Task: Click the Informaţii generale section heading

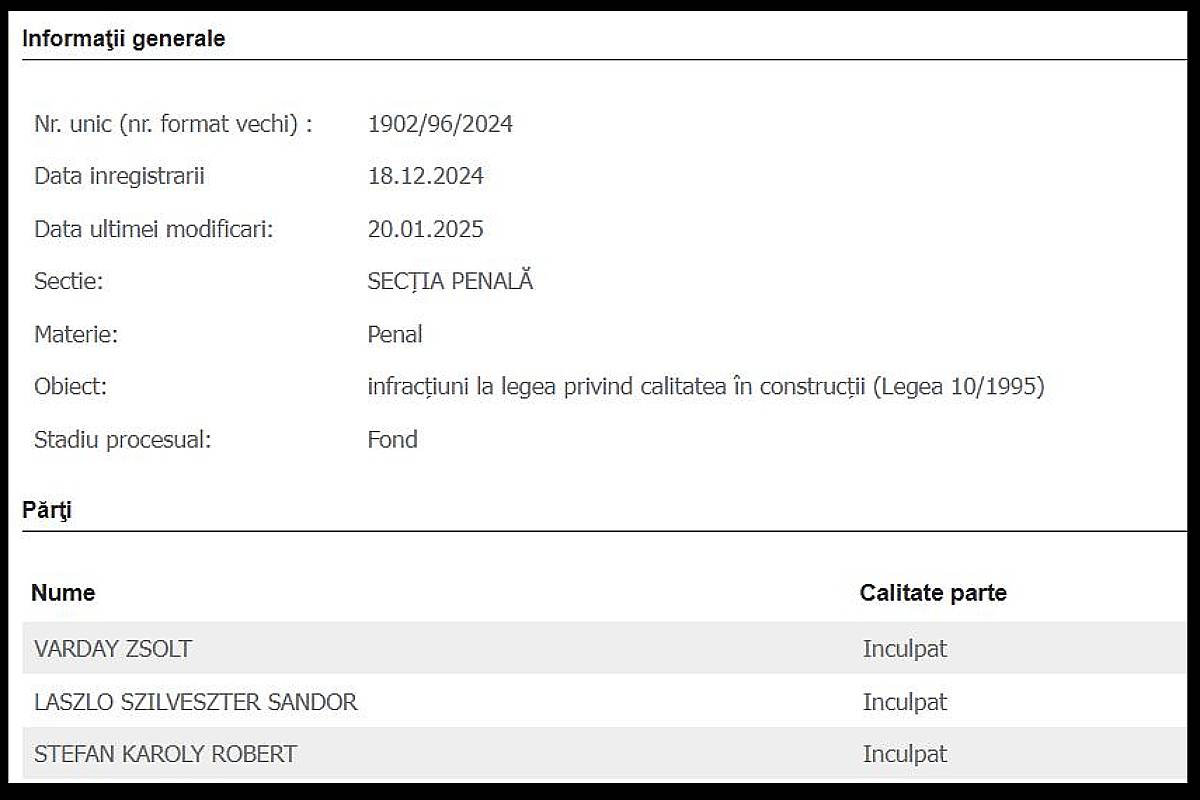Action: 124,39
